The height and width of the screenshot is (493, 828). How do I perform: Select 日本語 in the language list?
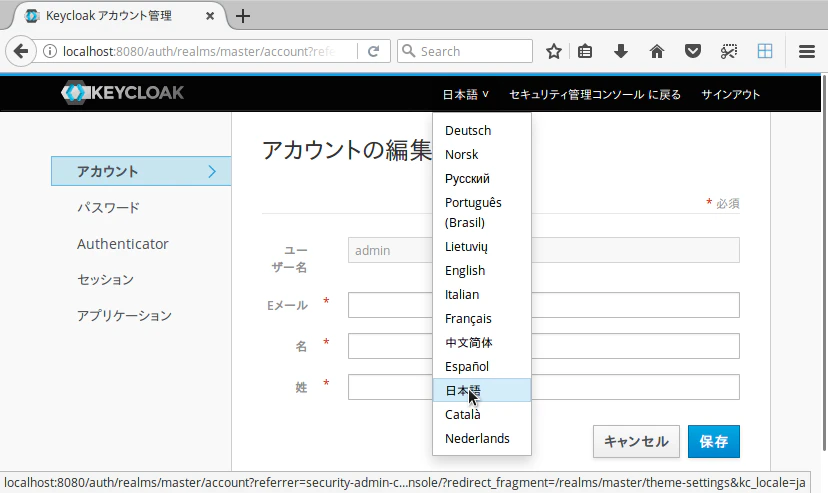click(482, 390)
